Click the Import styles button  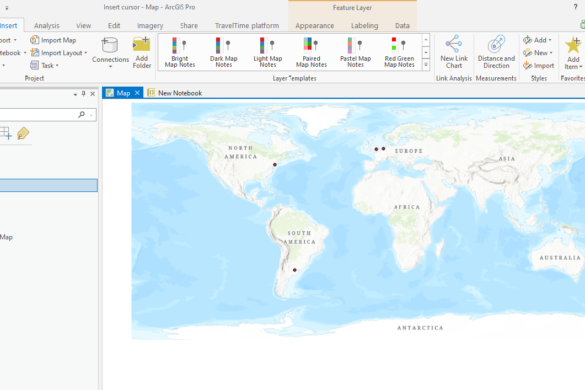click(539, 66)
